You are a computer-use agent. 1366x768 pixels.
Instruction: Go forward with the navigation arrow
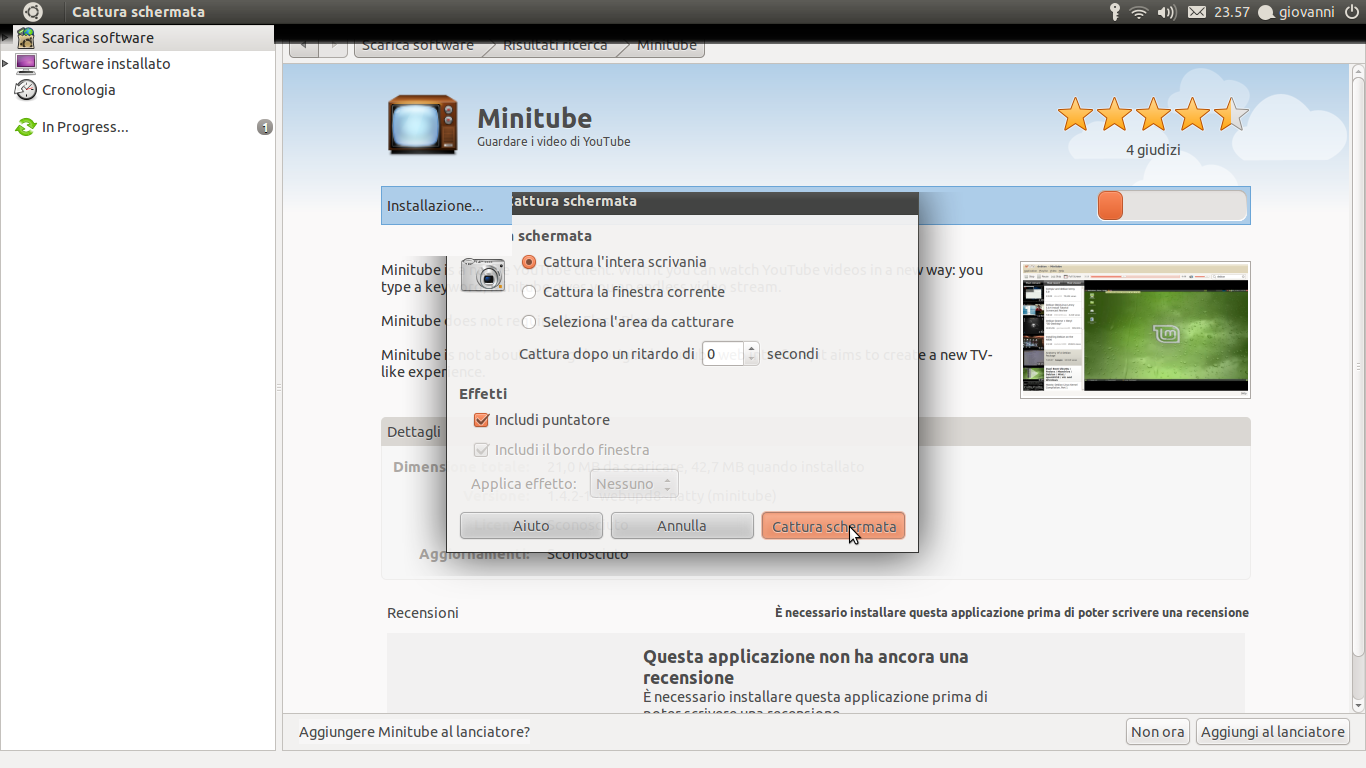[x=333, y=46]
